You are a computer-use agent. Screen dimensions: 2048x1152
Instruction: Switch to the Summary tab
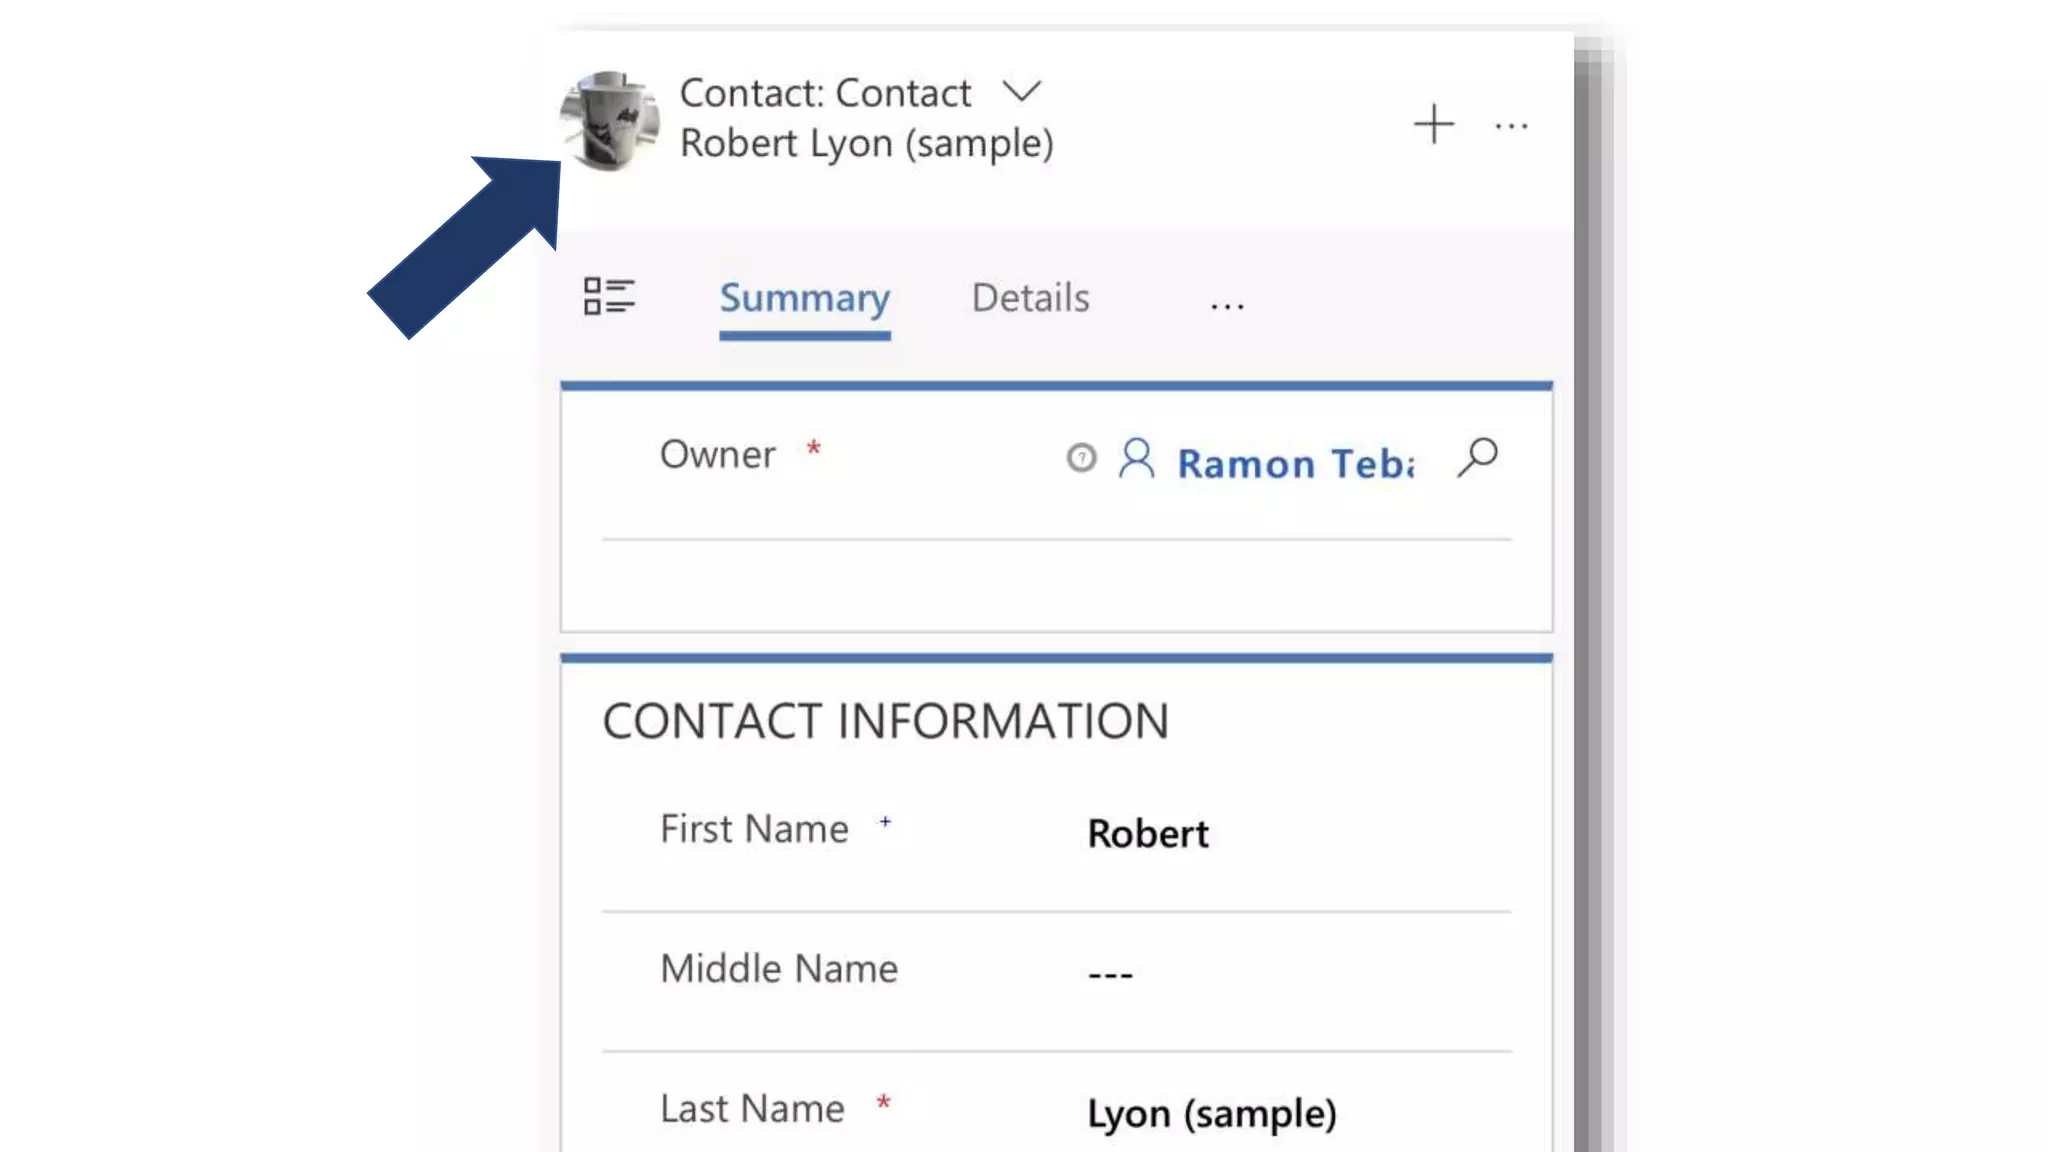coord(804,298)
